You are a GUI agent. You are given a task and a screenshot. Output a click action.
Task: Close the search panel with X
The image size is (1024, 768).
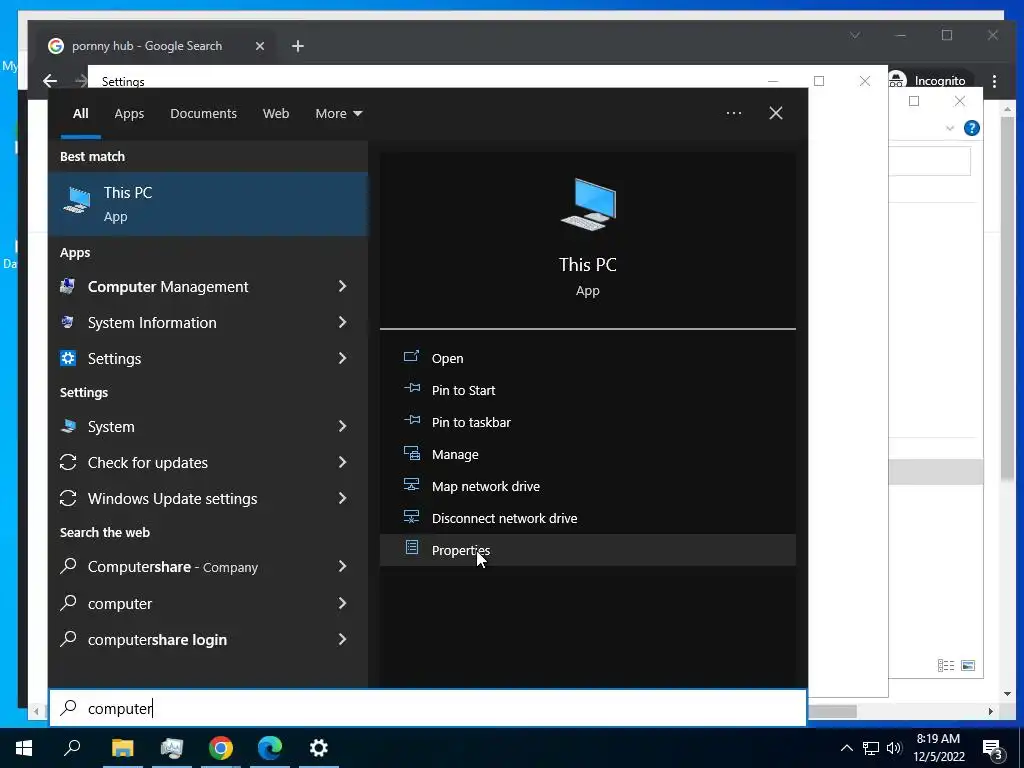point(776,113)
